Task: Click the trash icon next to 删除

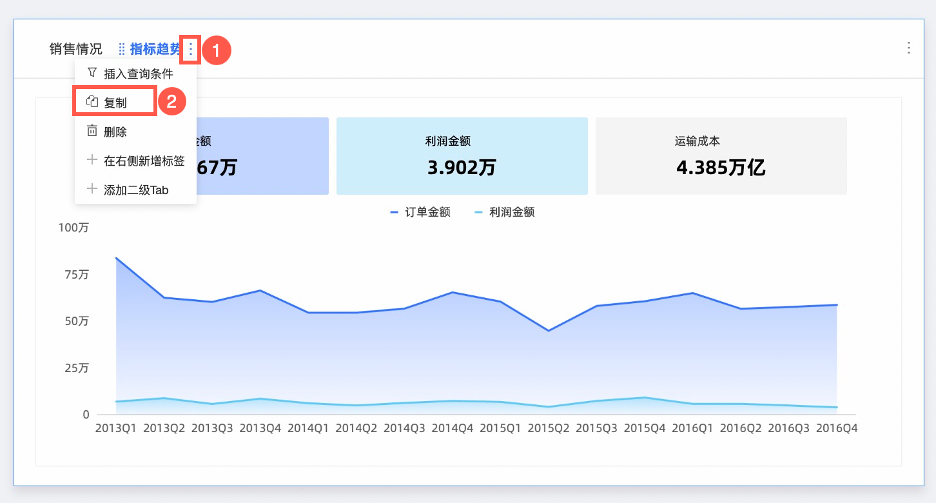Action: (x=92, y=131)
